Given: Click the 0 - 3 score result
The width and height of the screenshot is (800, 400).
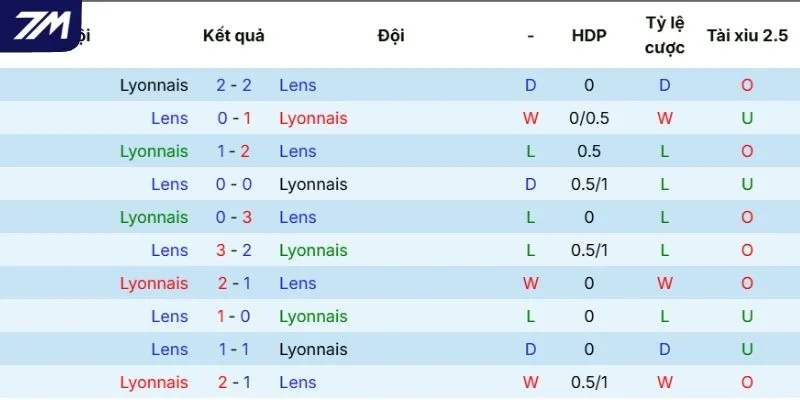Looking at the screenshot, I should tap(234, 217).
